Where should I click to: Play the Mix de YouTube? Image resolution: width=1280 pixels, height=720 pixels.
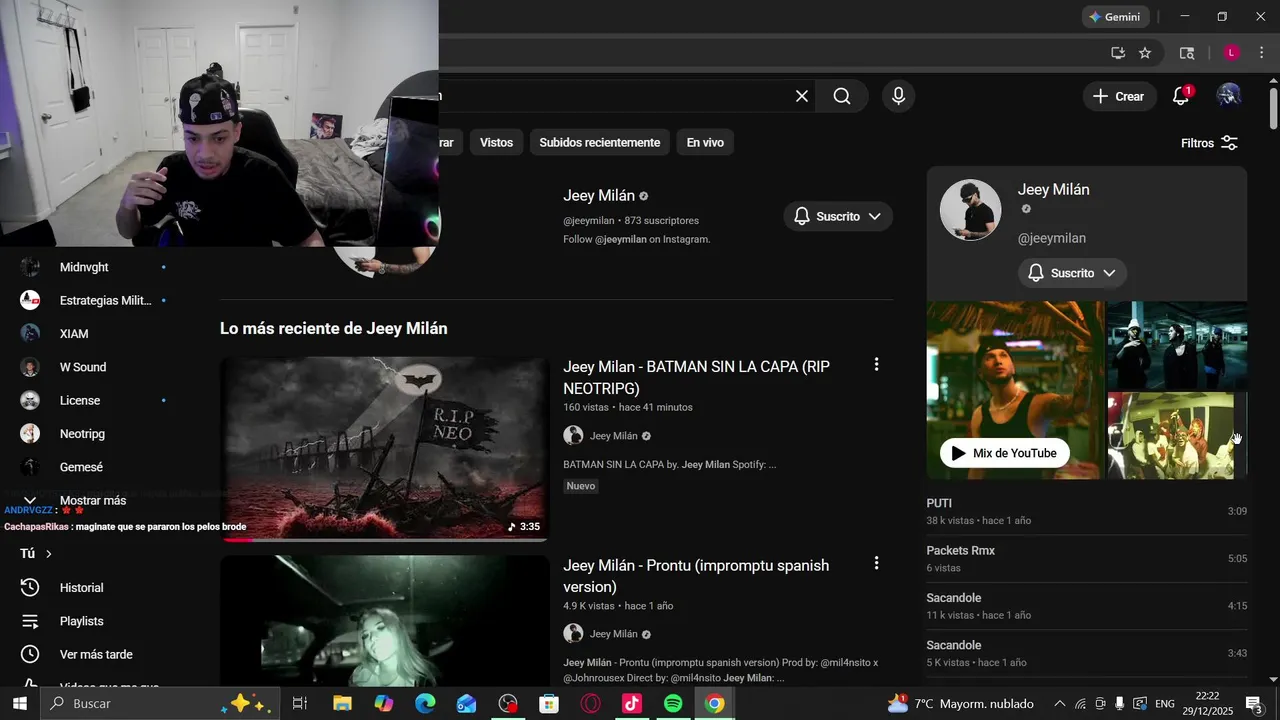click(x=1005, y=453)
